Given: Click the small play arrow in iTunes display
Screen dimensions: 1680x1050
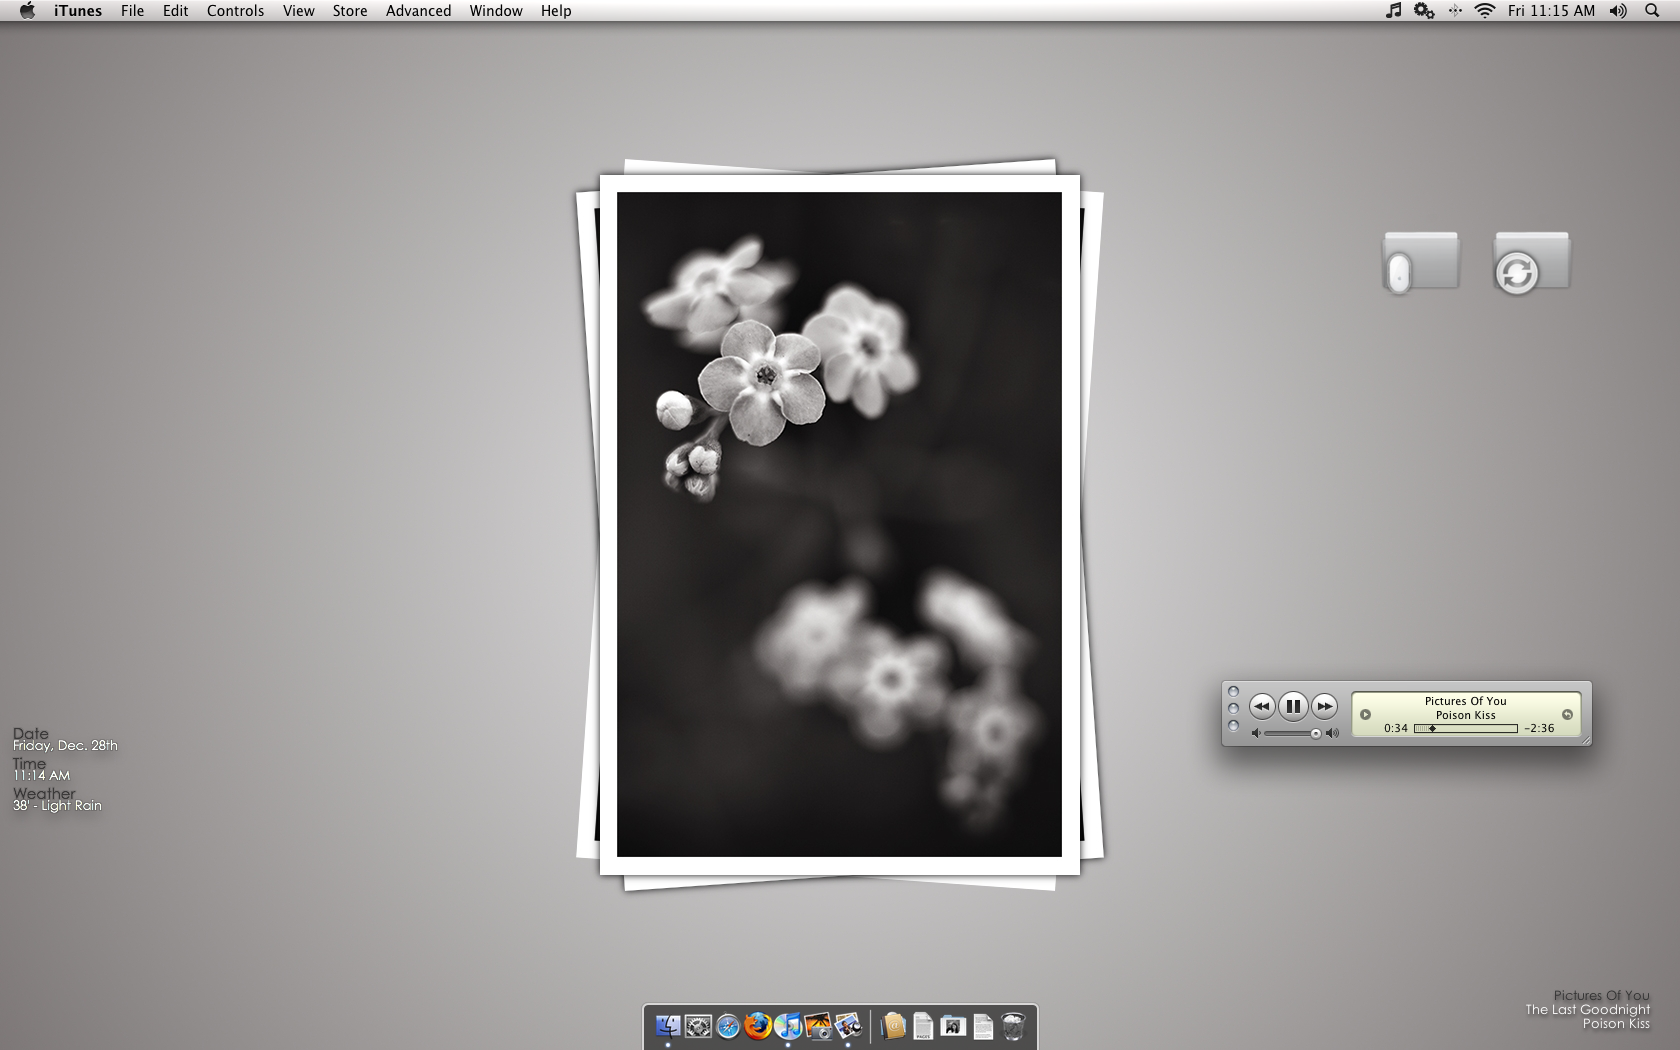Looking at the screenshot, I should coord(1365,714).
